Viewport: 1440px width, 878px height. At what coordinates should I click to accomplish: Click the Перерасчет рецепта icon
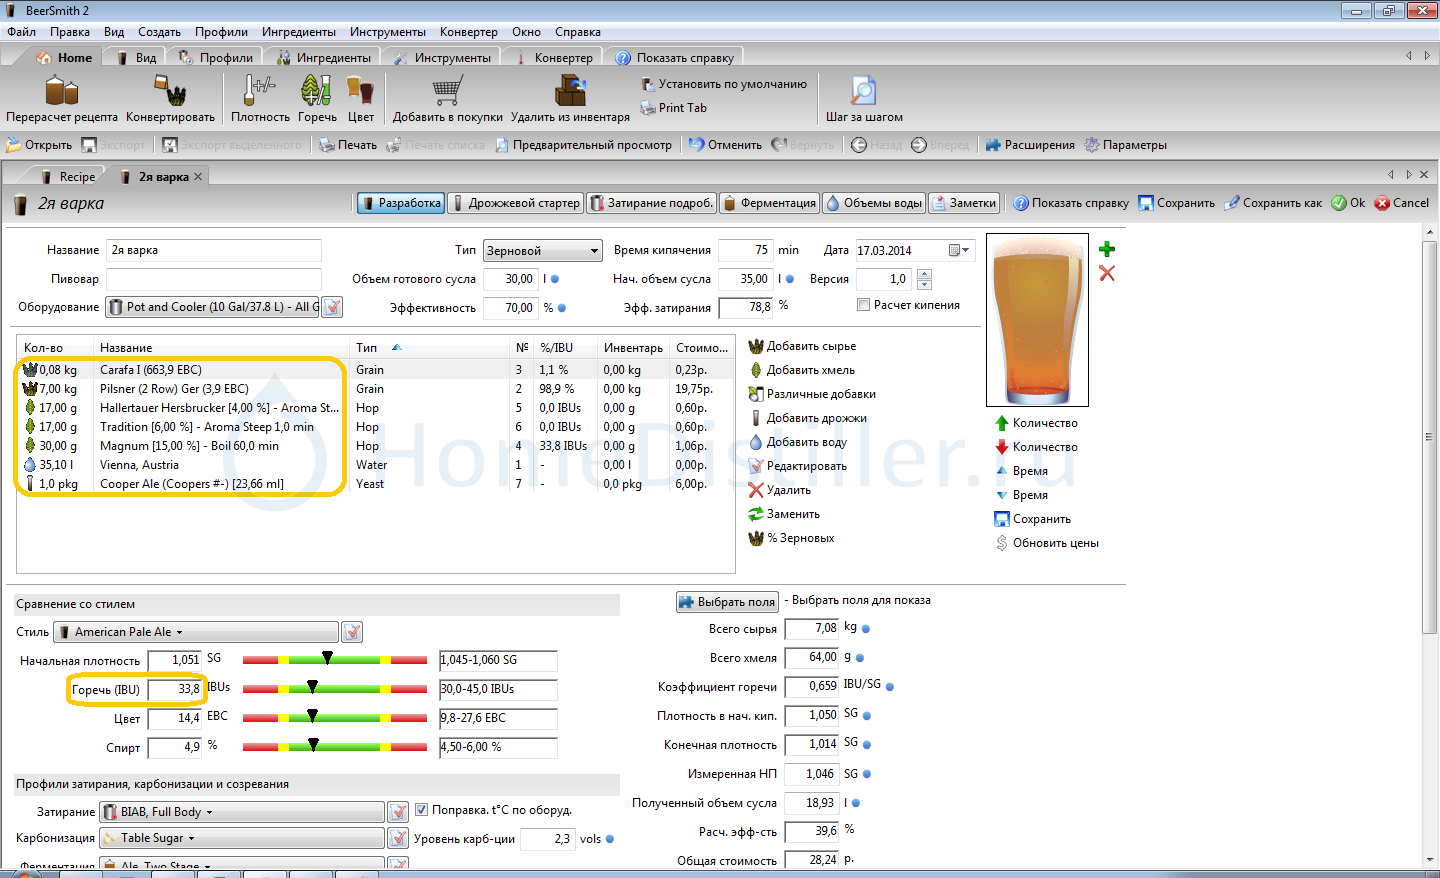[62, 99]
